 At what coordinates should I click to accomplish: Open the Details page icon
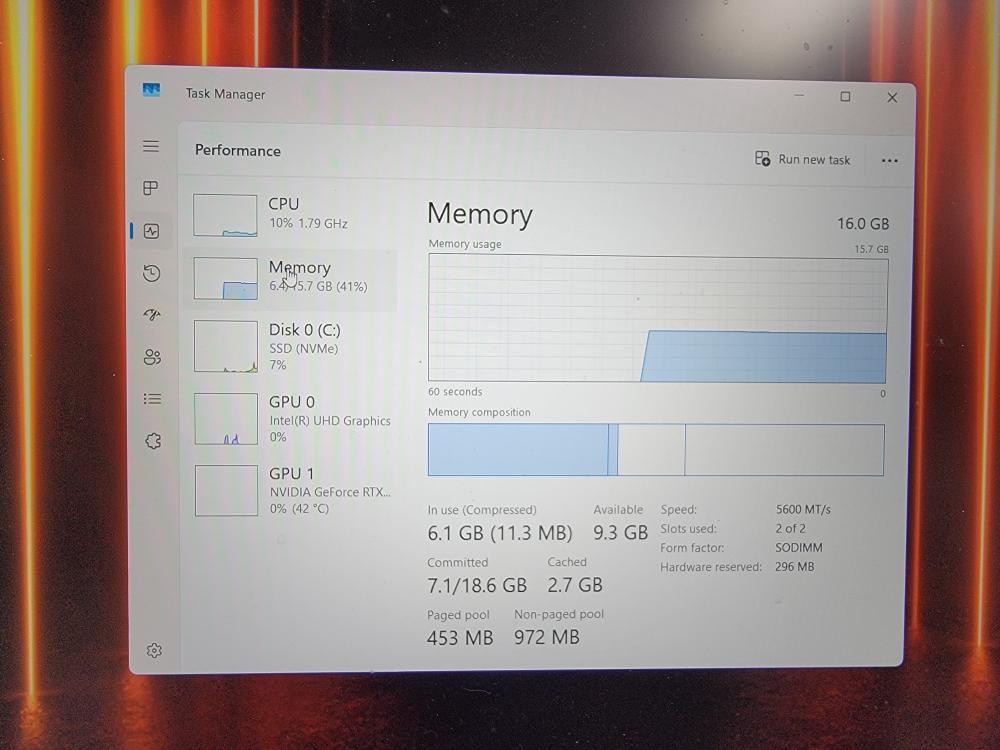coord(152,399)
